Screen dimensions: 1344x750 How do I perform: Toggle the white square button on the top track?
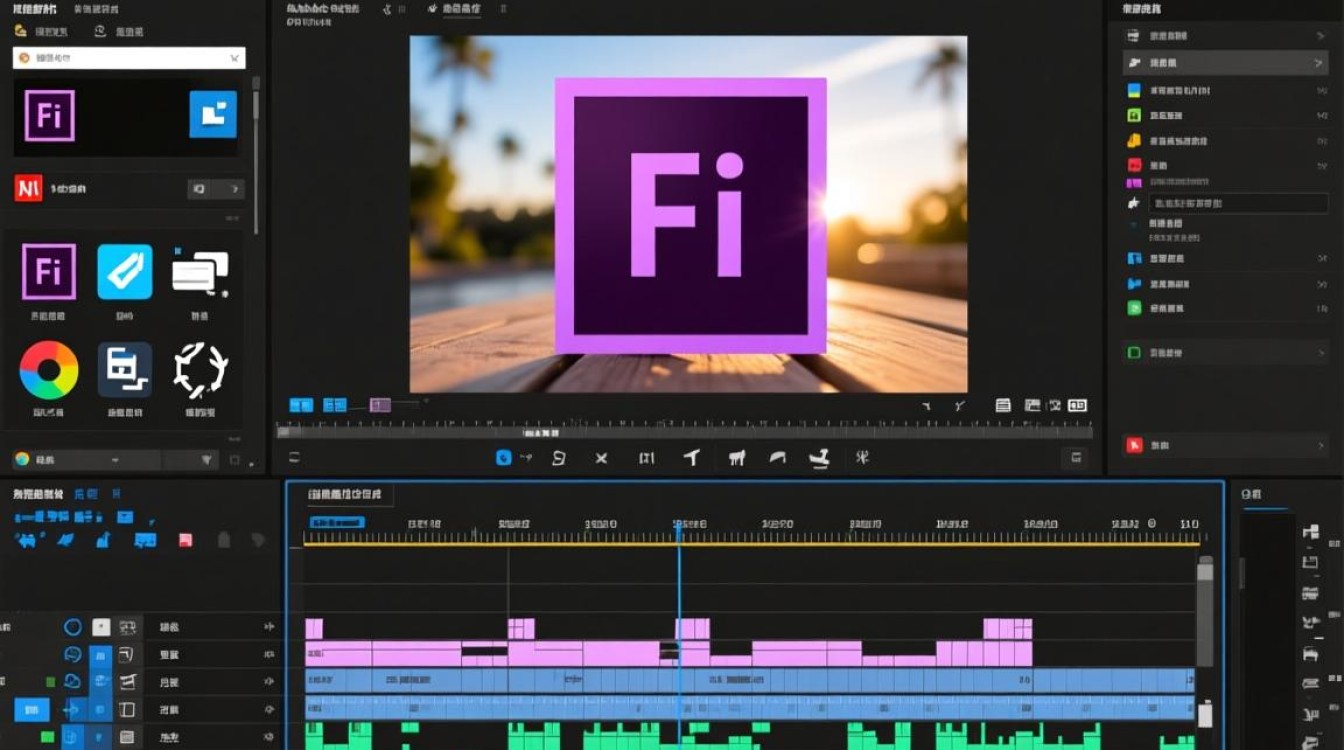pos(101,627)
